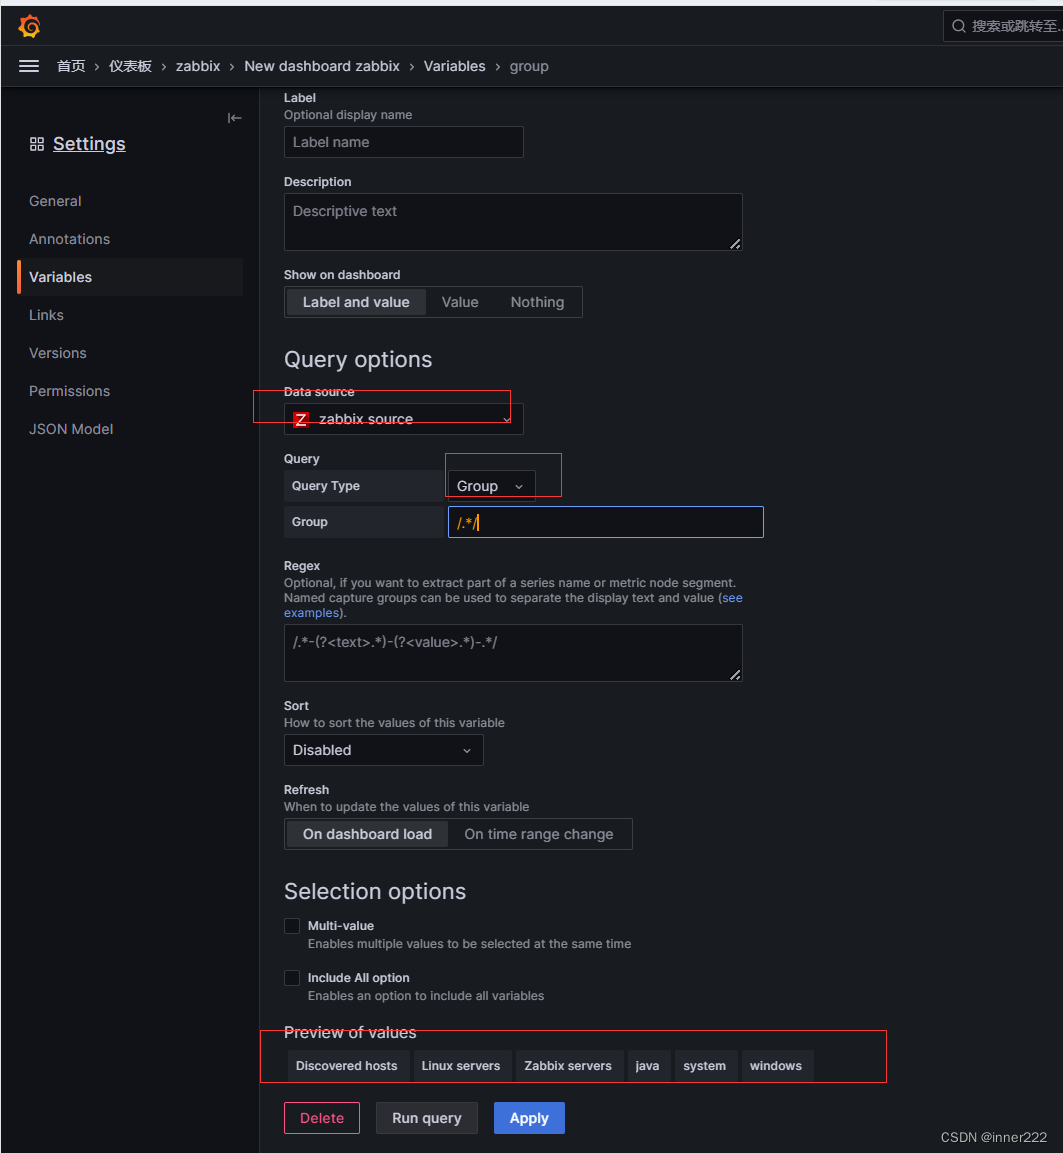Click the search magnifier icon

coord(959,26)
